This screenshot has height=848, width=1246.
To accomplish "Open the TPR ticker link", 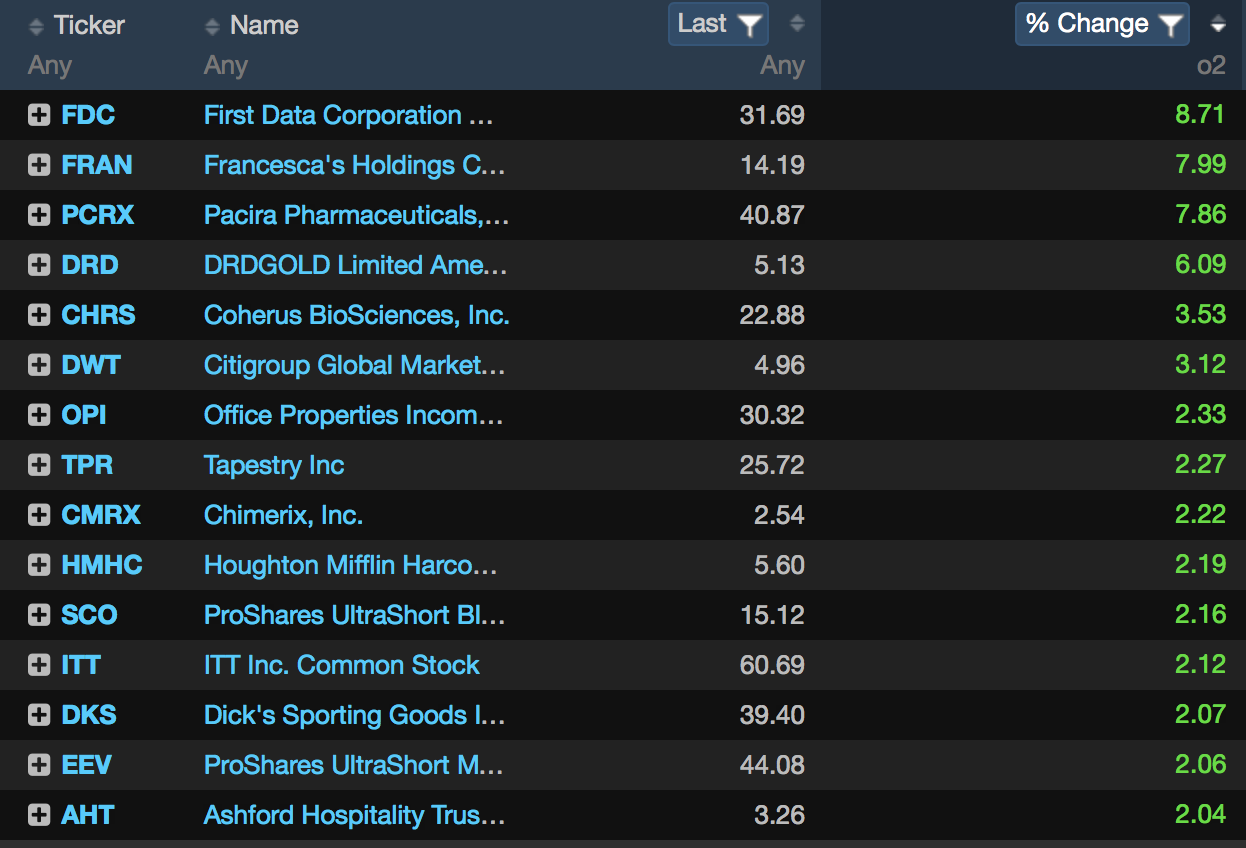I will (x=87, y=465).
